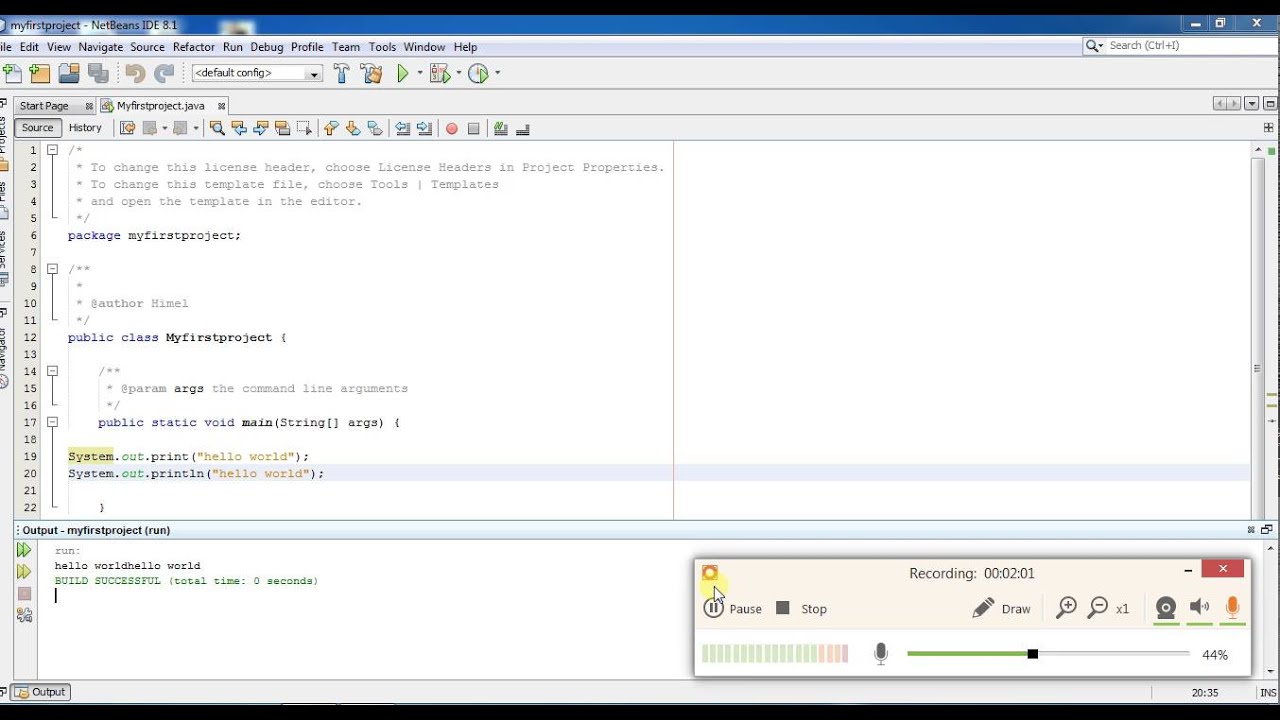This screenshot has height=720, width=1280.
Task: Click code line 20 println statement
Action: (196, 474)
